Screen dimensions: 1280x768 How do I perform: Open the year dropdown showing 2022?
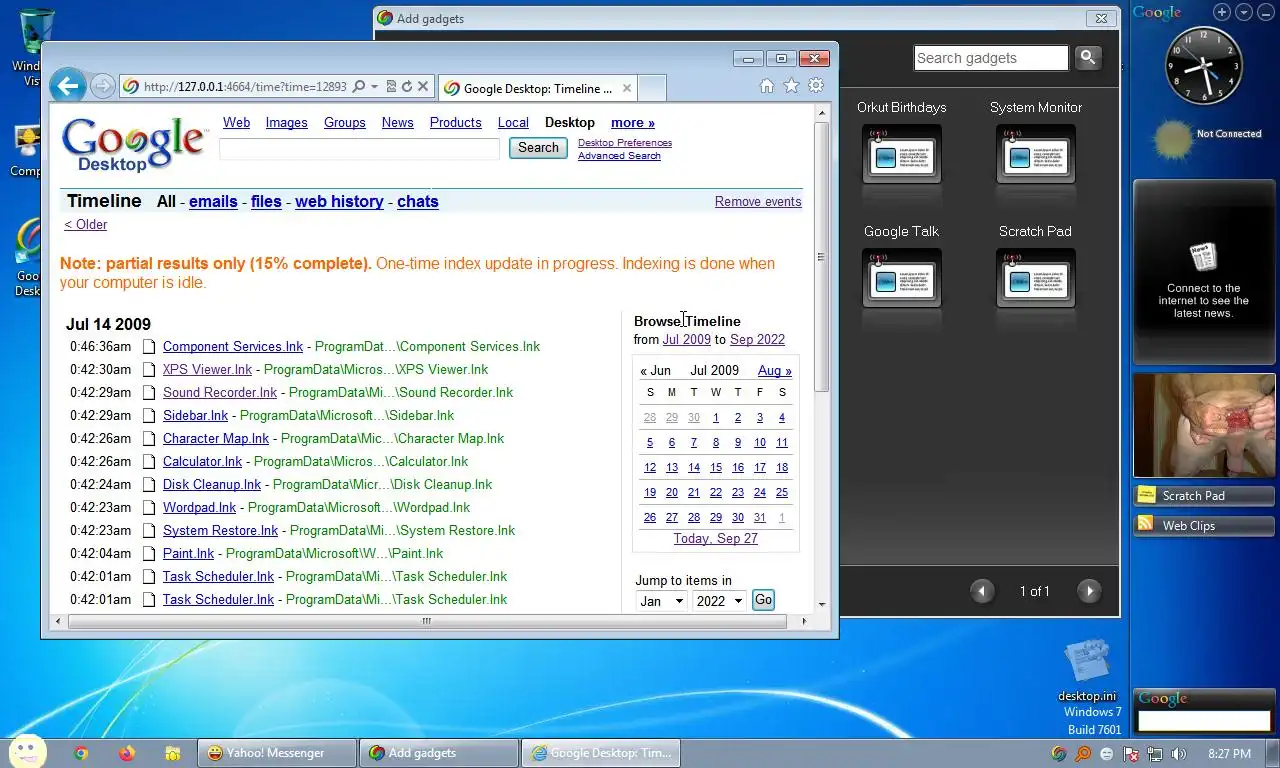point(719,601)
